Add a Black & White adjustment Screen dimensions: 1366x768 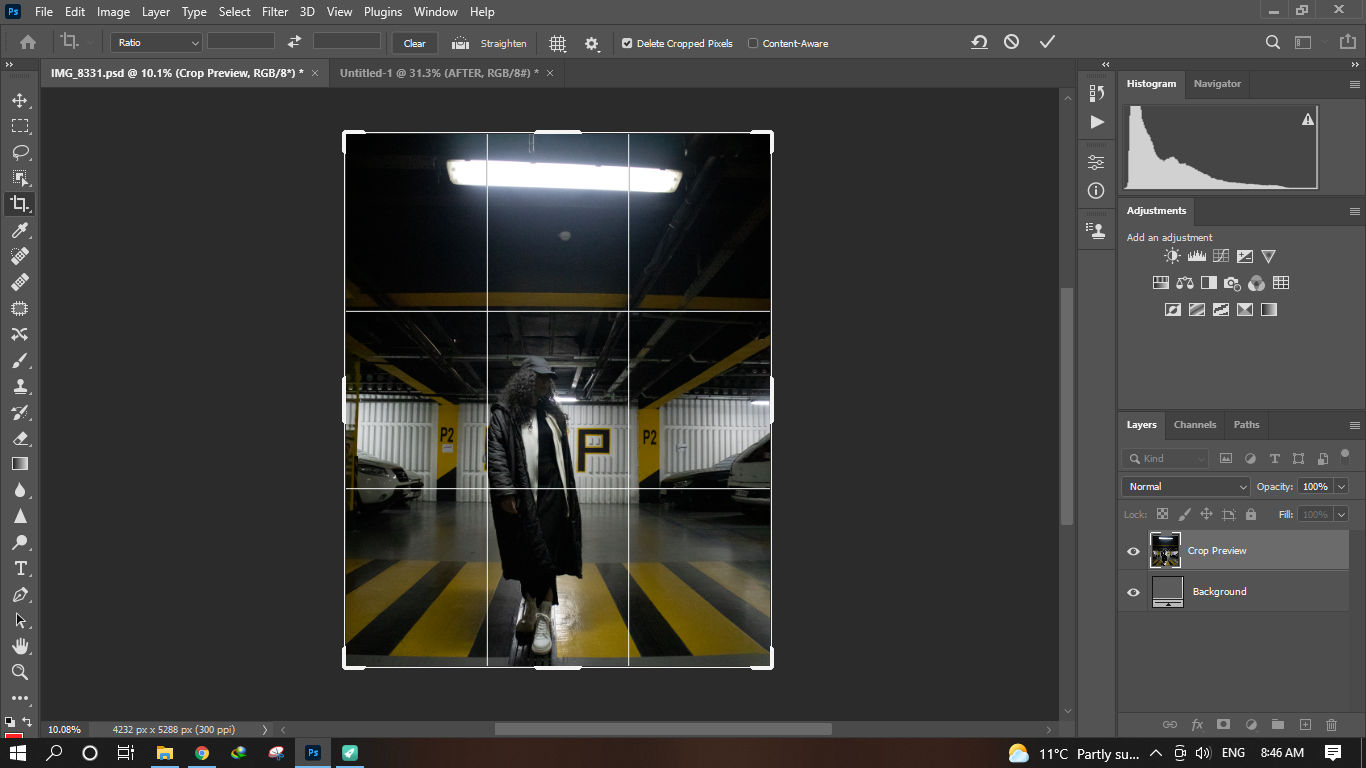click(1209, 283)
